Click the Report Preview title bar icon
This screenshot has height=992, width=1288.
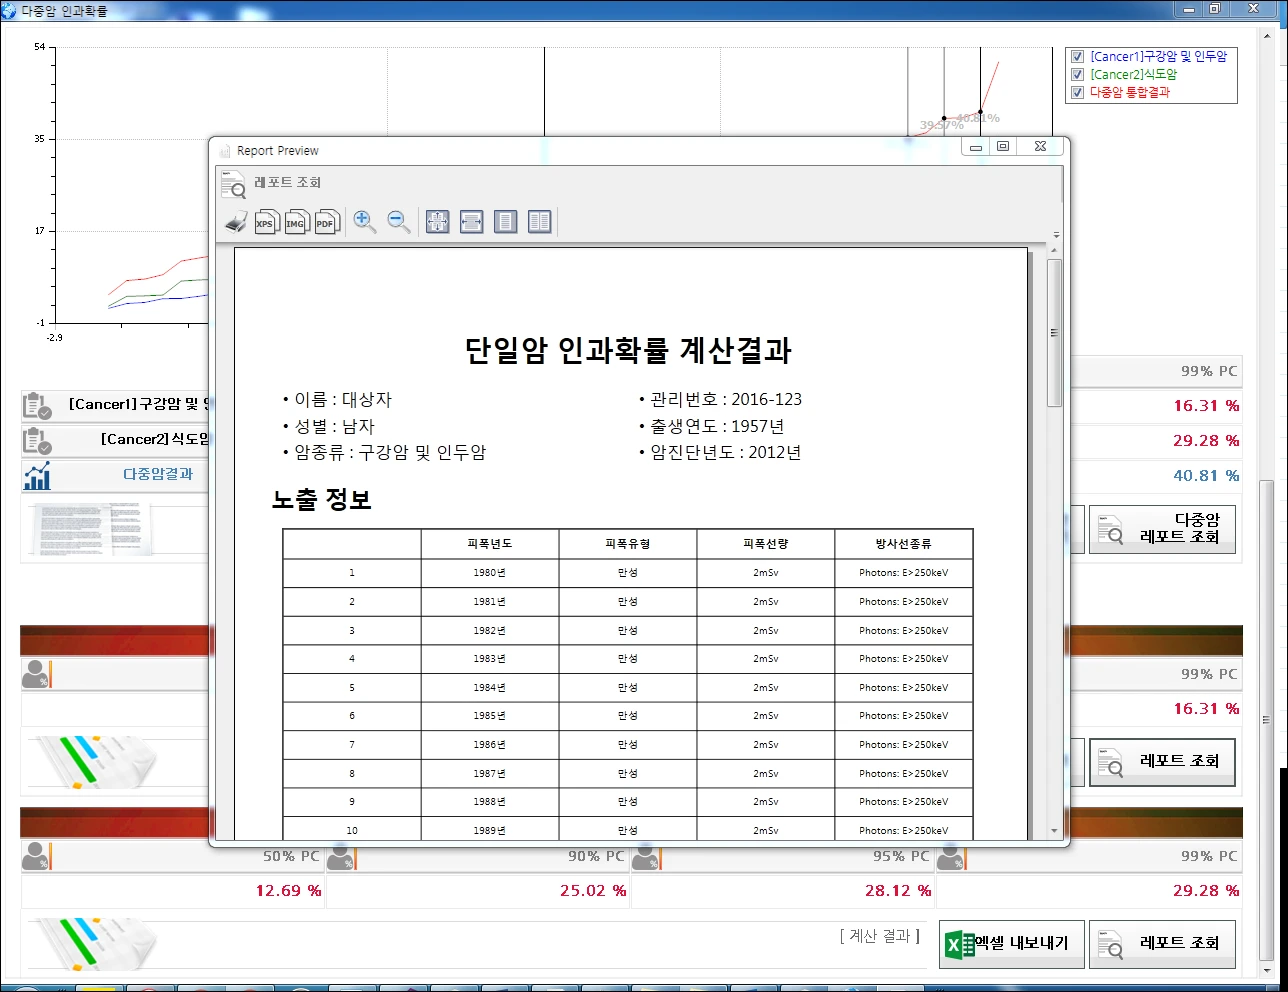(x=224, y=151)
